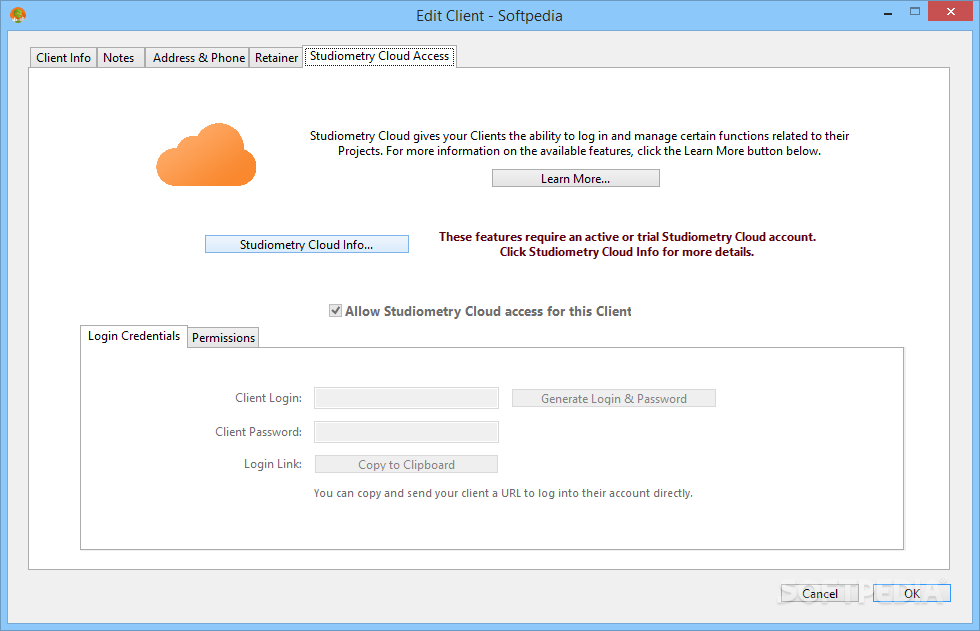Open the Notes tab
This screenshot has width=980, height=631.
tap(119, 57)
